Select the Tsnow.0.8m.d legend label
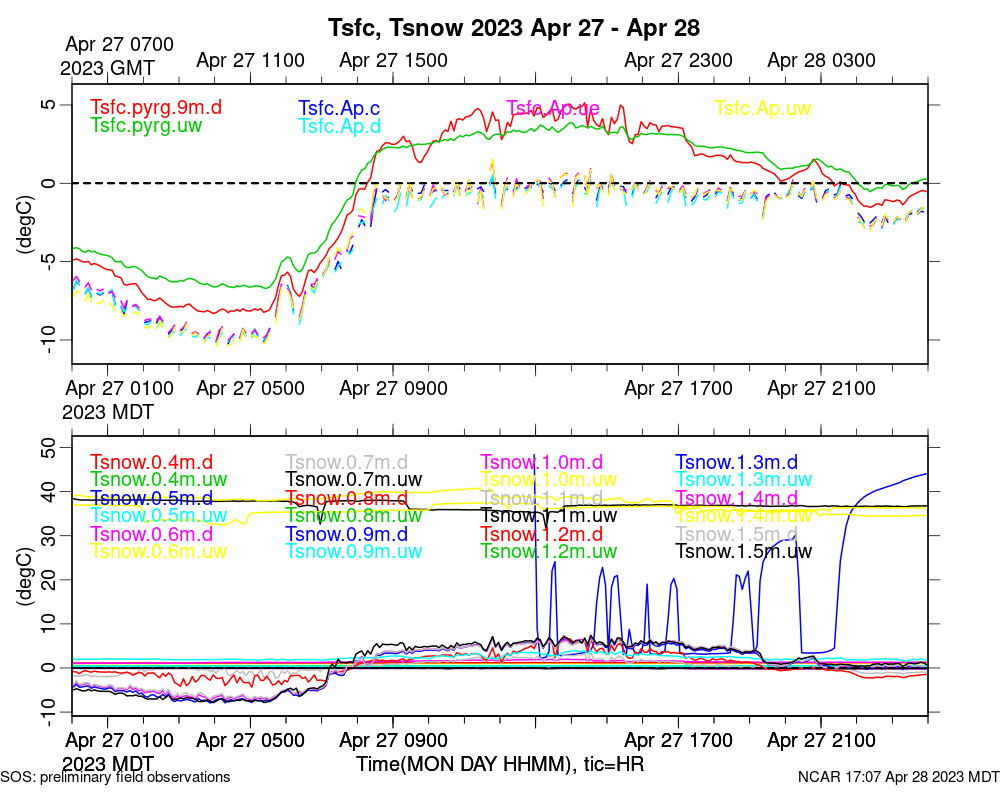This screenshot has width=1000, height=800. 347,498
